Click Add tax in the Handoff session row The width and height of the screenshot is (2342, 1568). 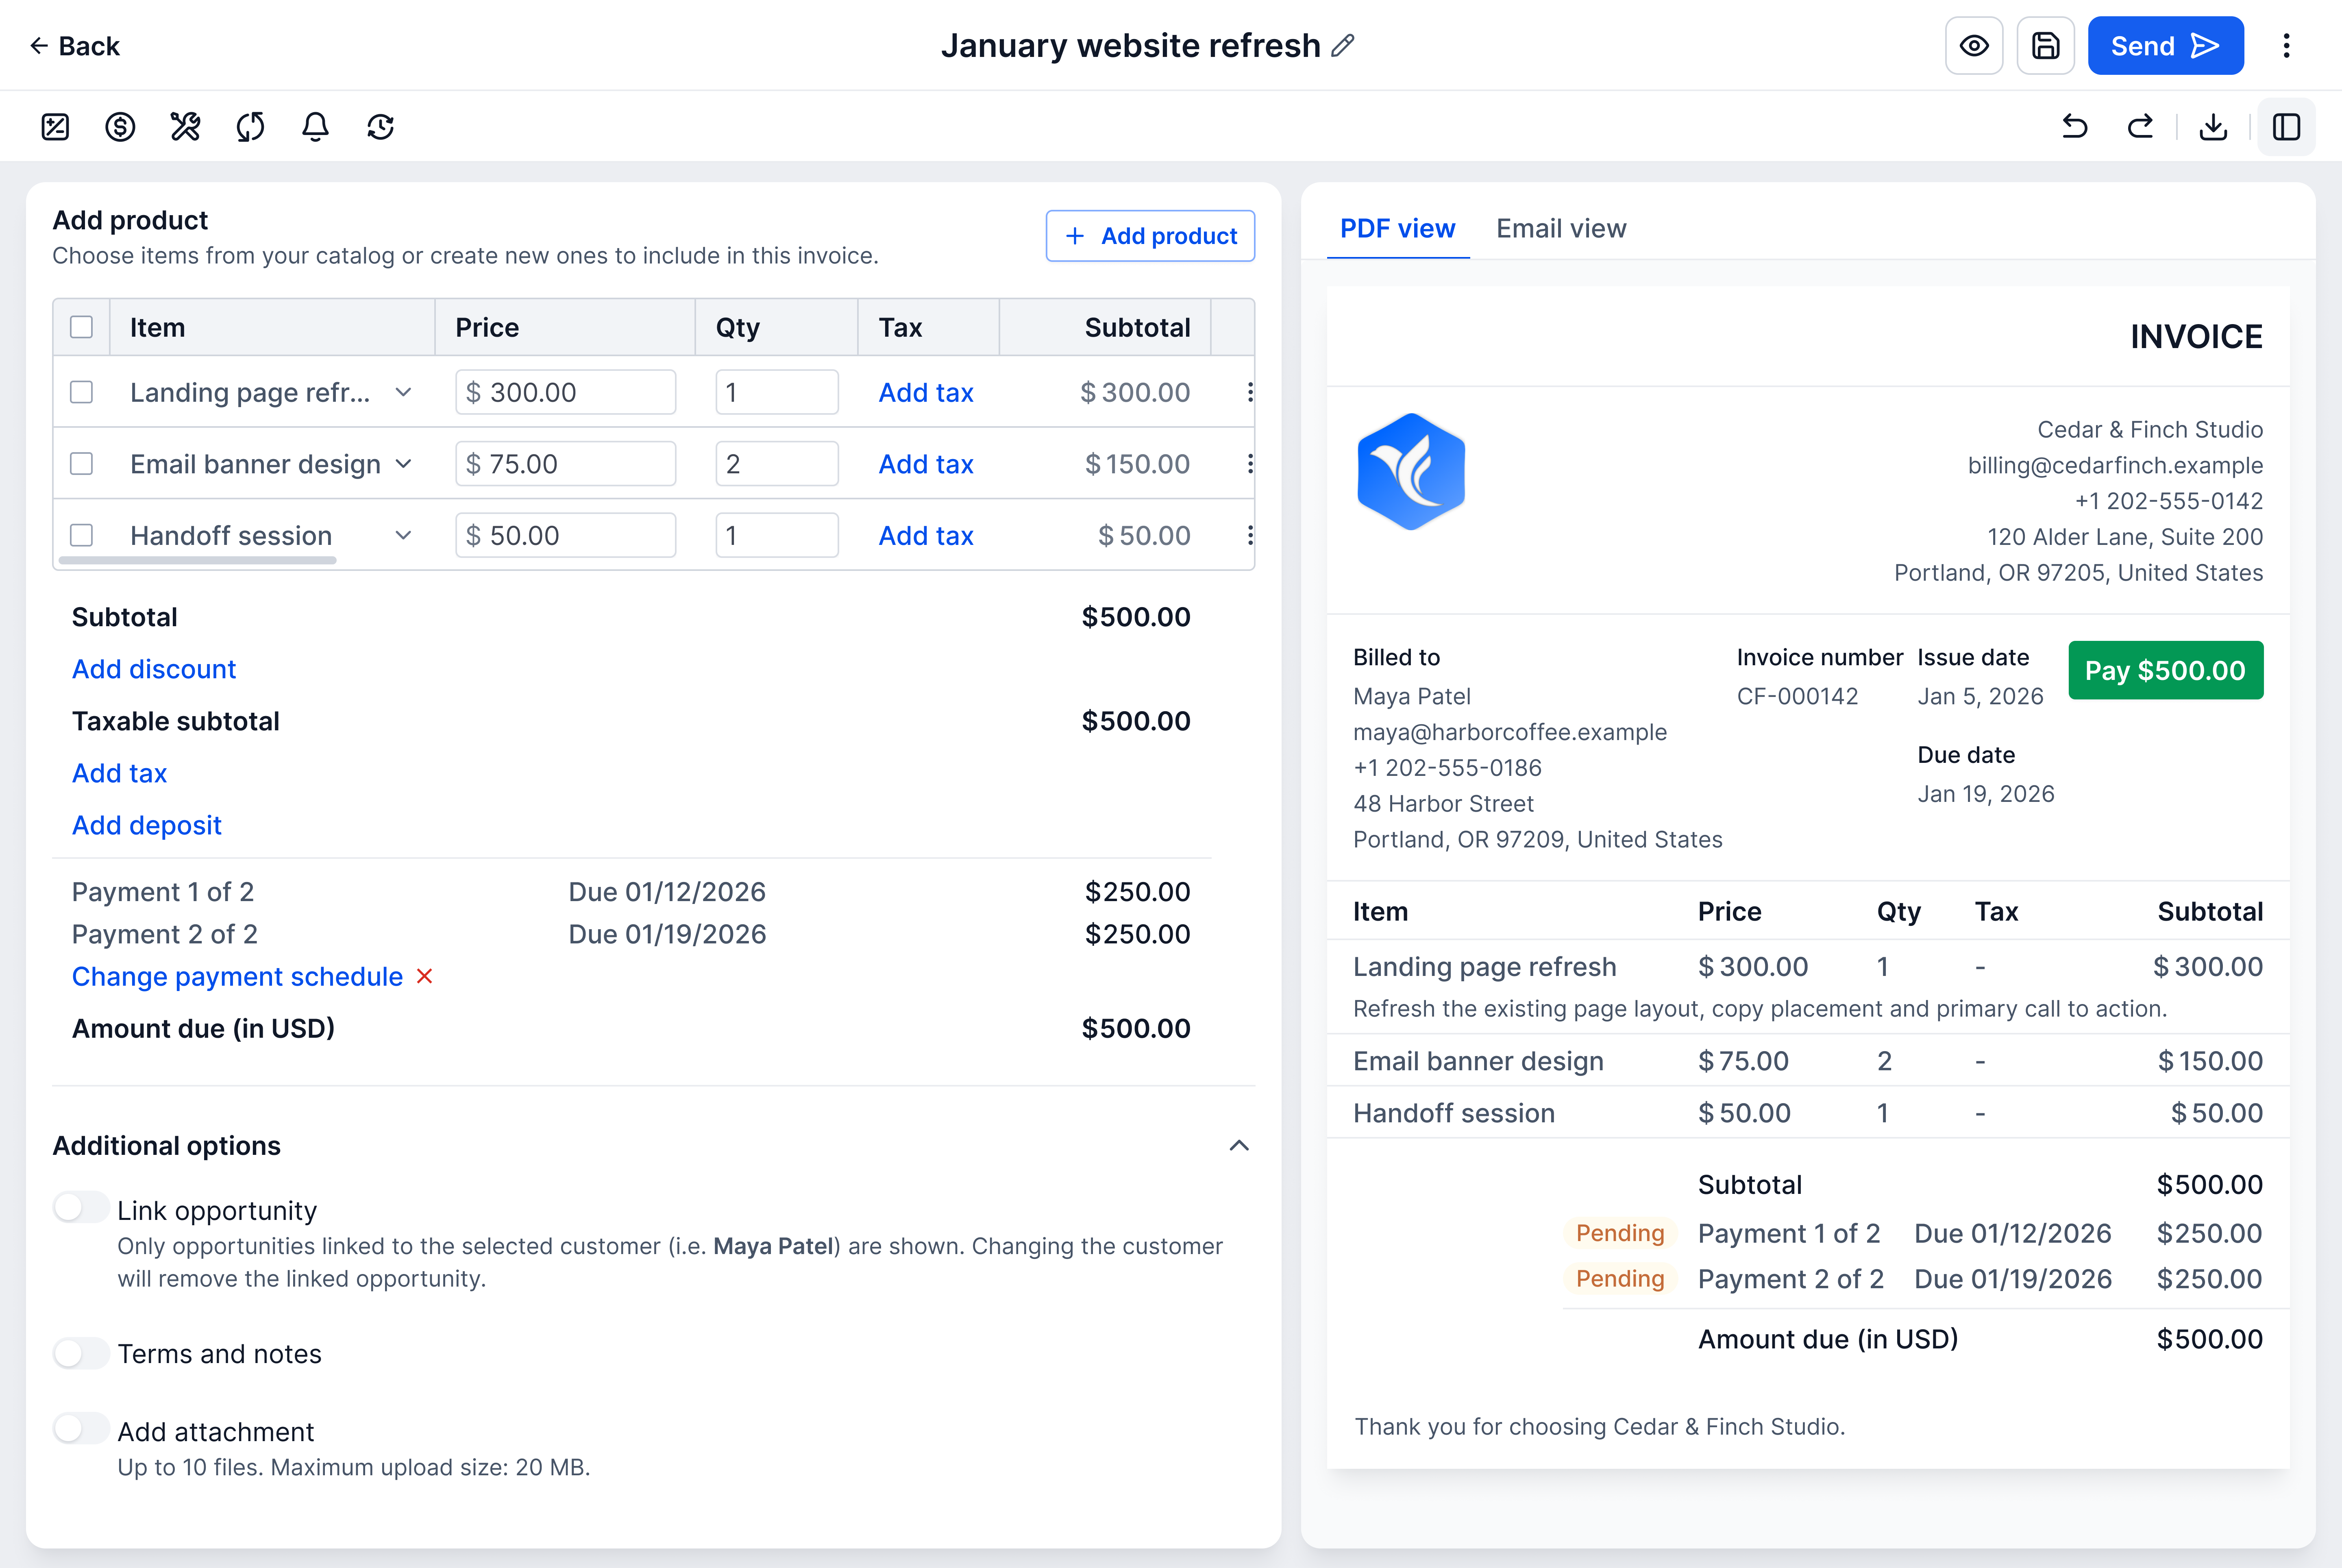coord(926,536)
